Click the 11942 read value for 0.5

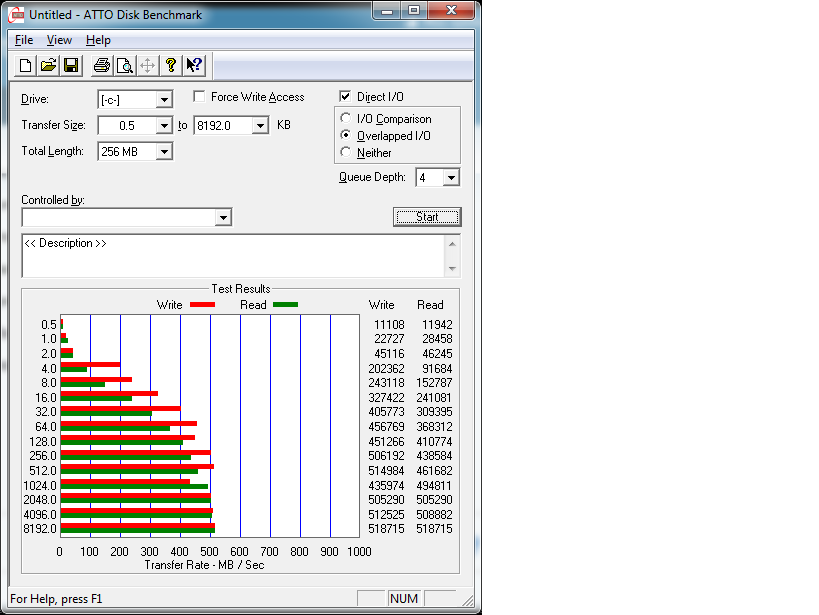pos(437,324)
